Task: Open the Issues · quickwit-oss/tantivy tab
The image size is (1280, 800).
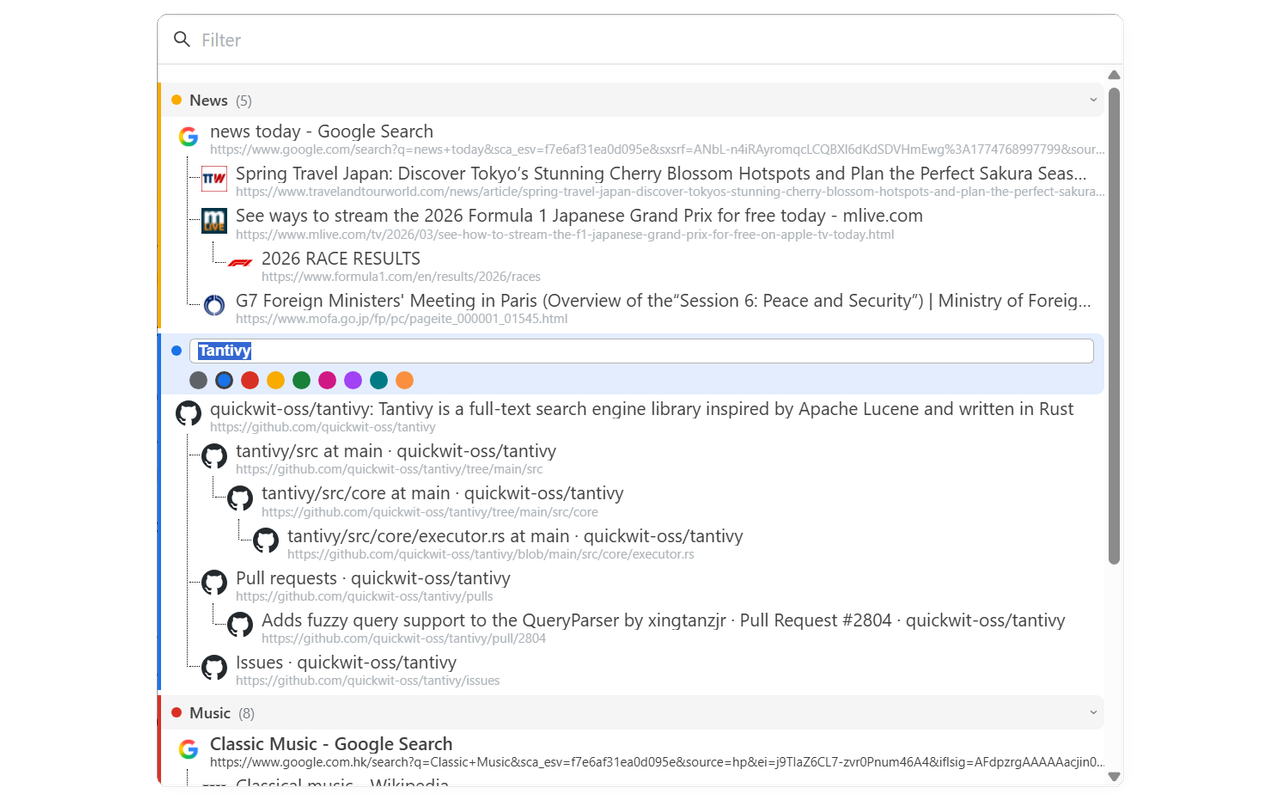Action: pos(346,662)
